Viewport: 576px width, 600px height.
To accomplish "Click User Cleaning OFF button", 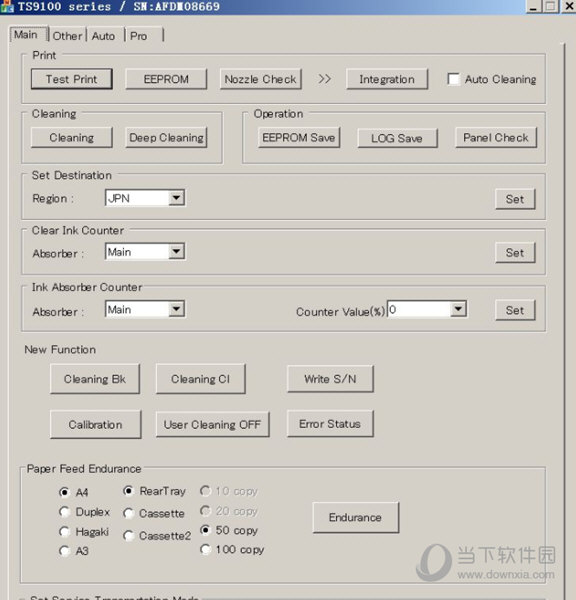I will 212,424.
